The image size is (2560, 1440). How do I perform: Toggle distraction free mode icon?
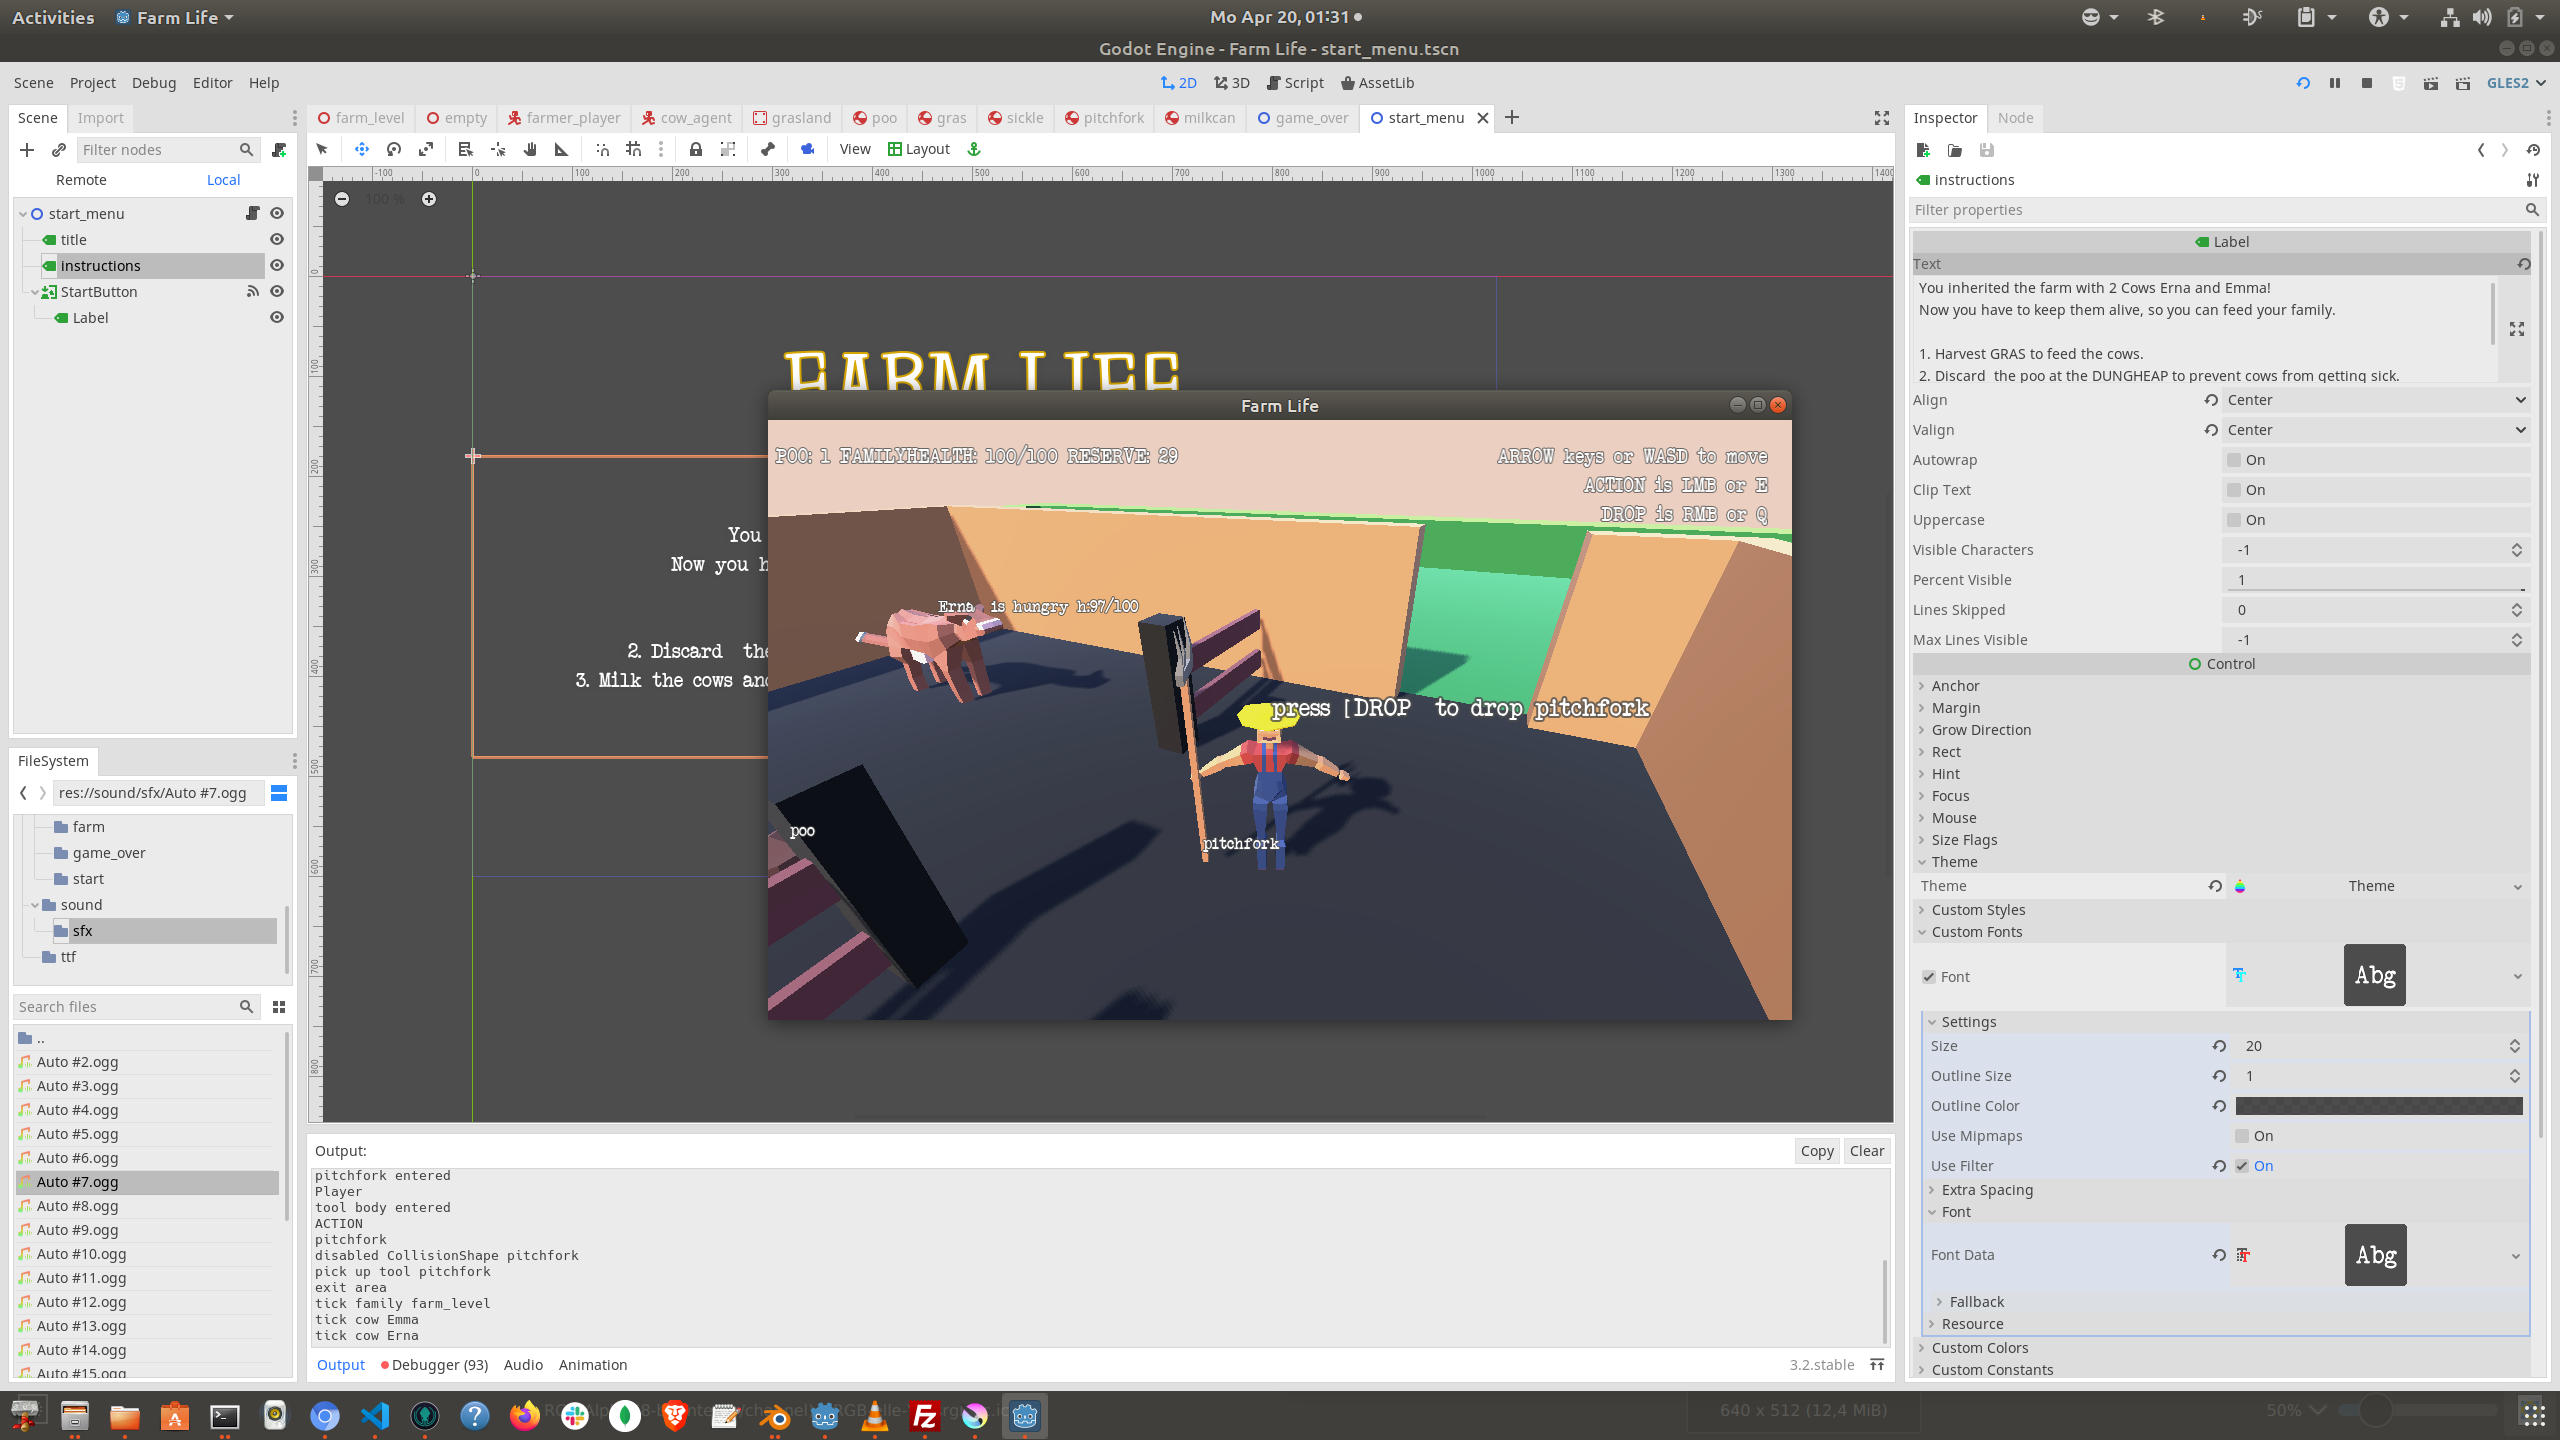(x=1881, y=118)
